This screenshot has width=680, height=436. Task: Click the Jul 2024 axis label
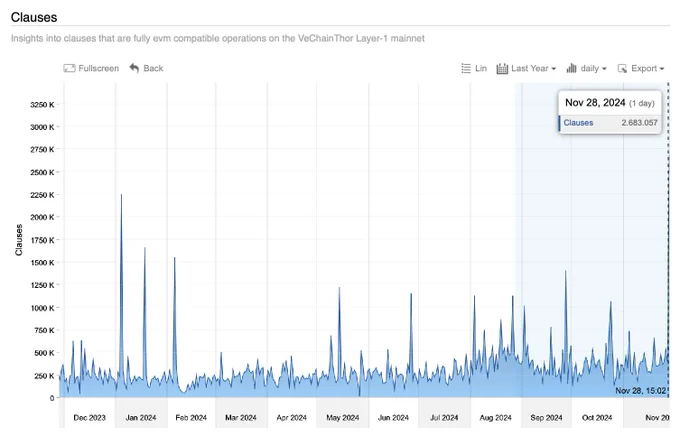[444, 418]
